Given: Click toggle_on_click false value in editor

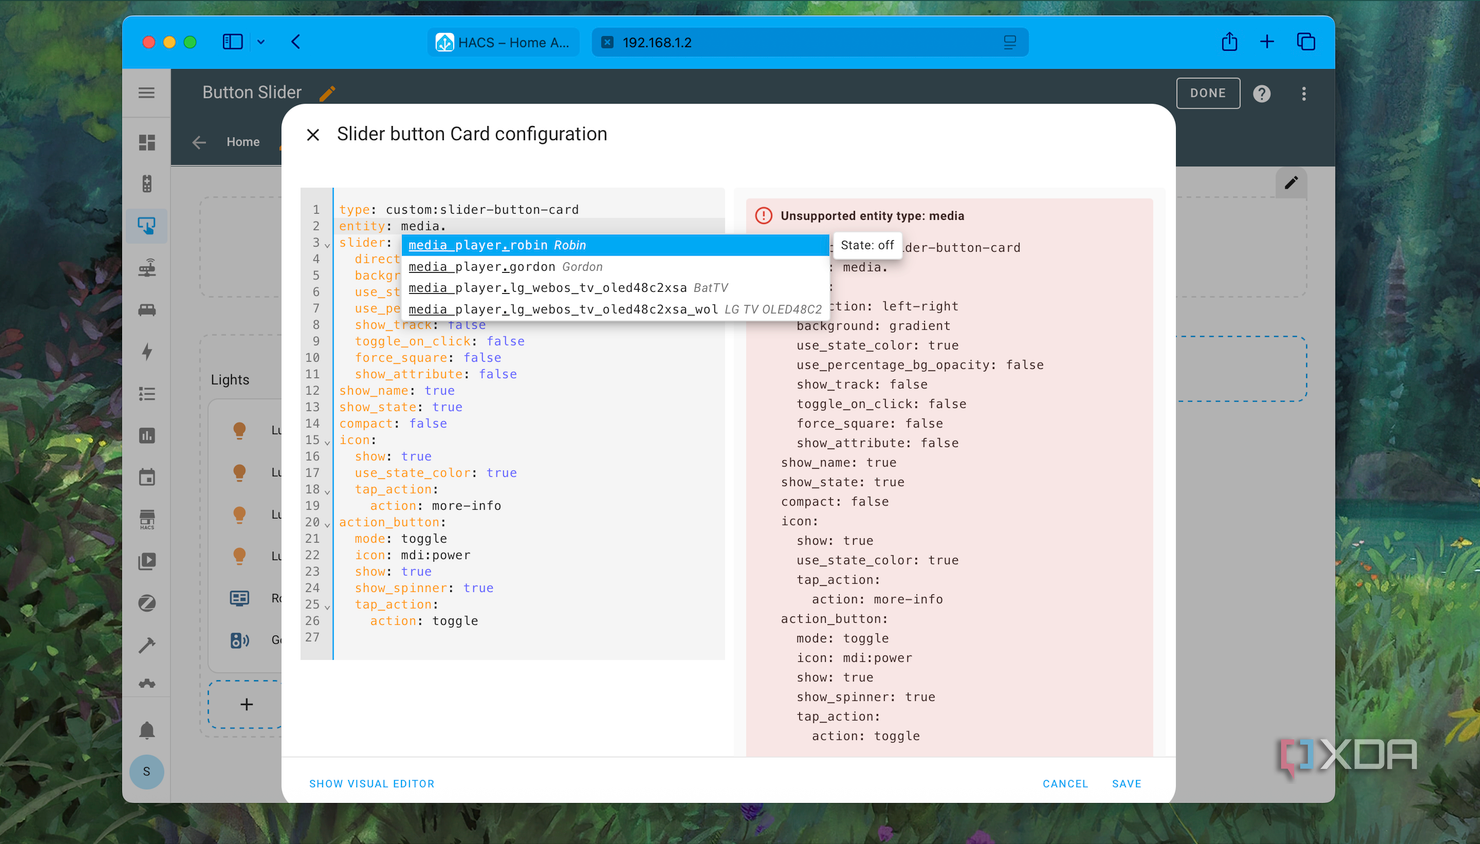Looking at the screenshot, I should click(505, 341).
